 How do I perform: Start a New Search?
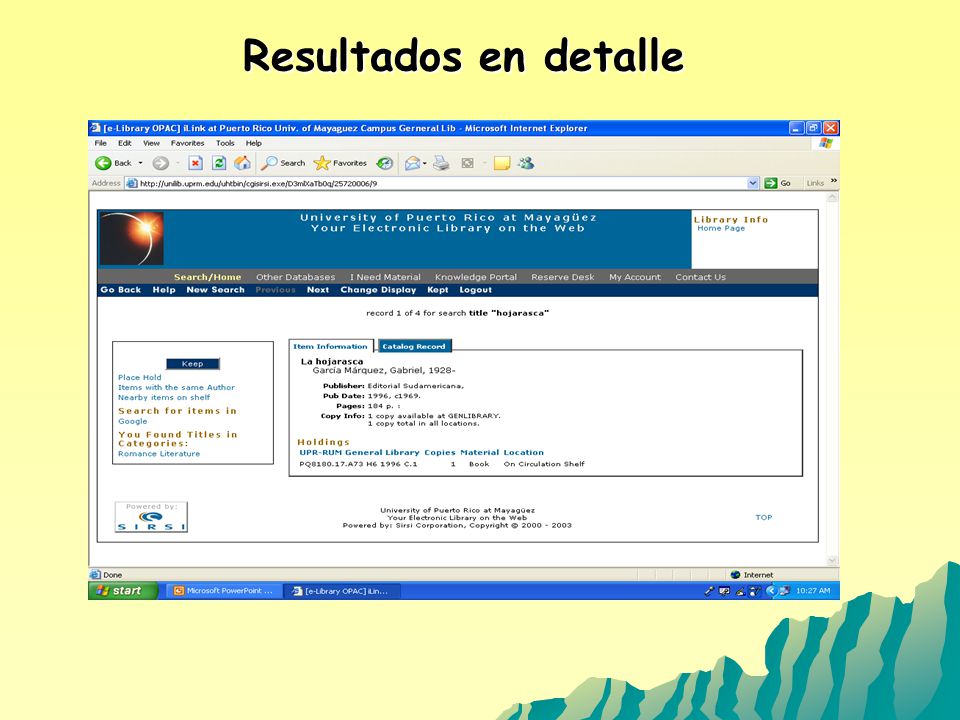pyautogui.click(x=216, y=290)
